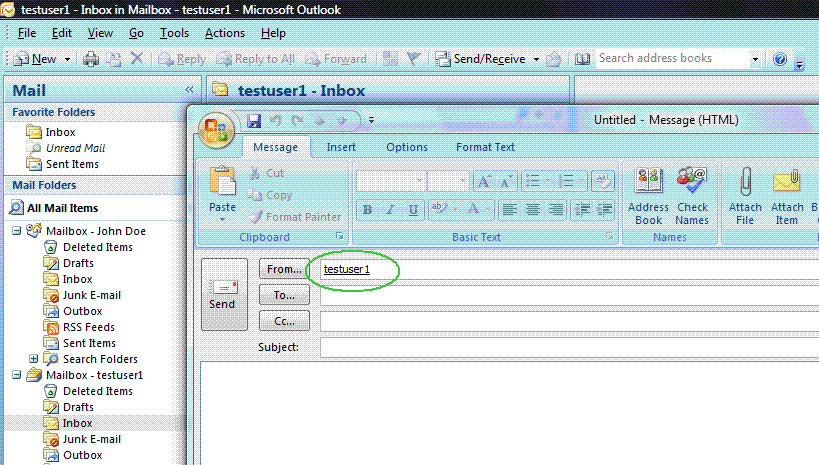Toggle Underline formatting
This screenshot has height=465, width=819.
point(413,210)
